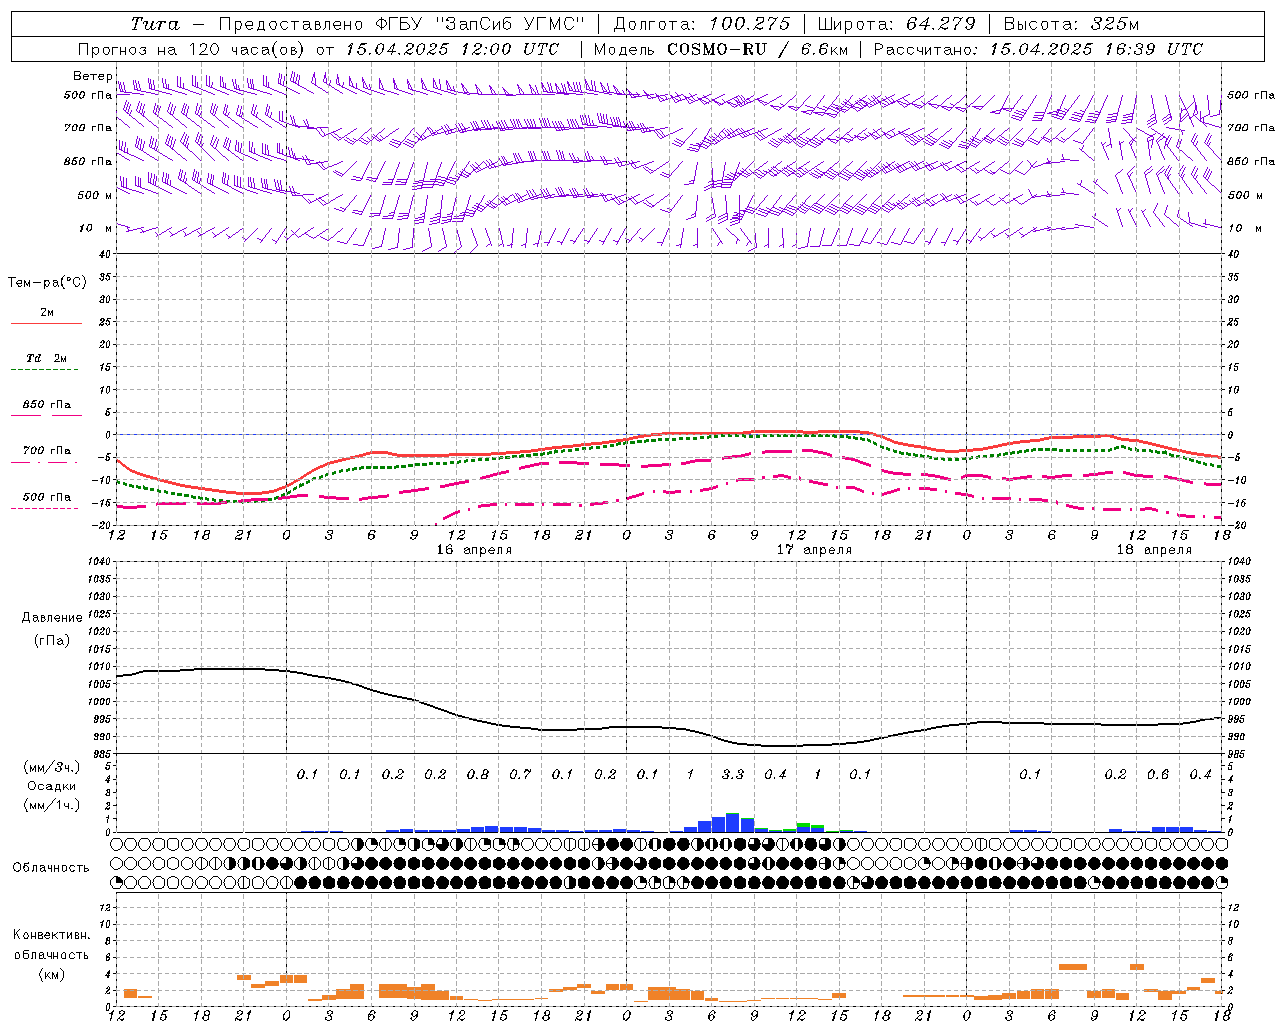Image resolution: width=1280 pixels, height=1024 pixels.
Task: Click "40" on the left temperature axis
Action: click(106, 255)
